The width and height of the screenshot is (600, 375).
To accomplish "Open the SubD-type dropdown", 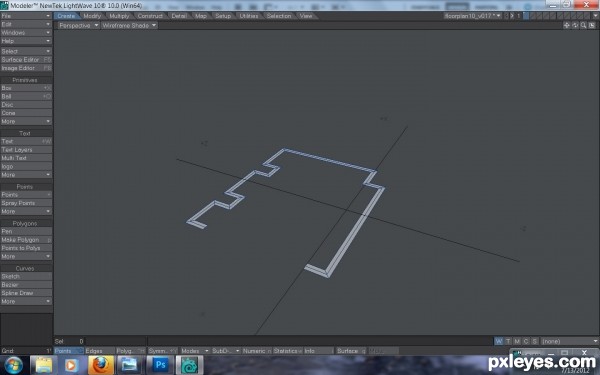I will [x=226, y=351].
